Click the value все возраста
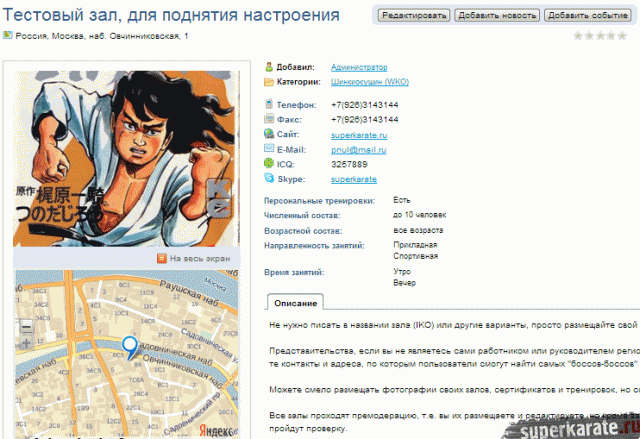 (418, 230)
